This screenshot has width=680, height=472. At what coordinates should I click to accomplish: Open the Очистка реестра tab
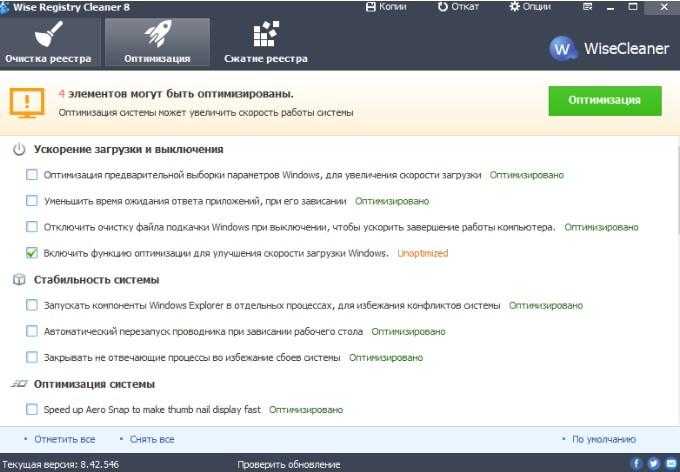(48, 43)
